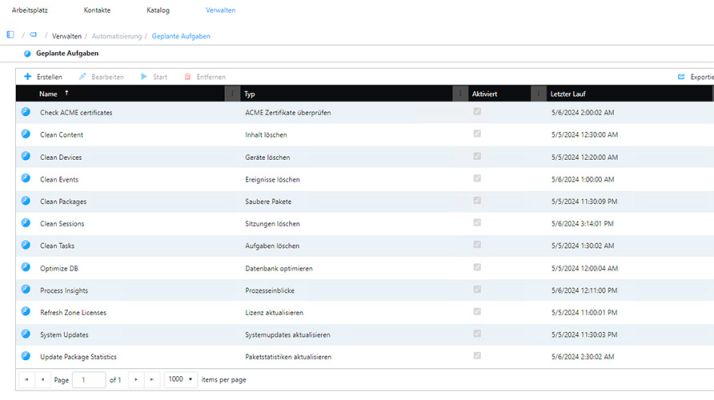Click the globe icon beside Clean Sessions
Image resolution: width=714 pixels, height=400 pixels.
point(26,223)
